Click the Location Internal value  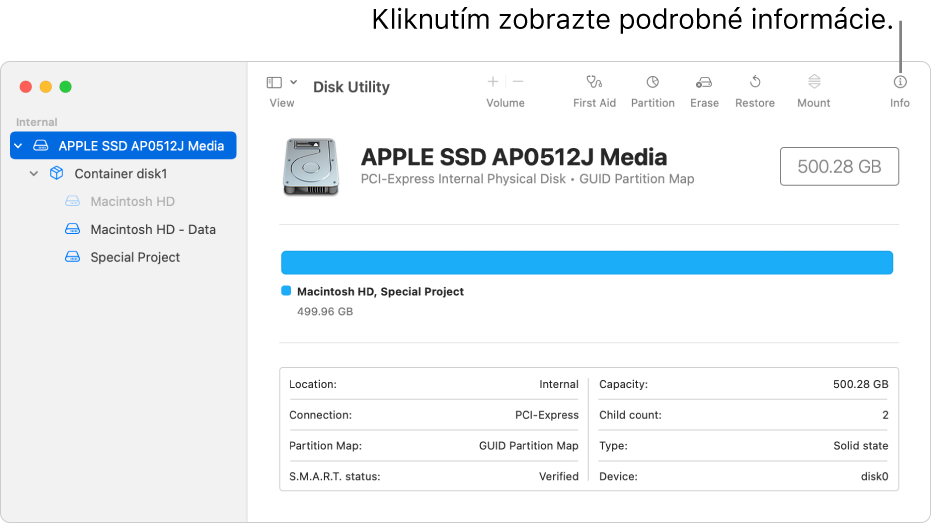point(559,384)
